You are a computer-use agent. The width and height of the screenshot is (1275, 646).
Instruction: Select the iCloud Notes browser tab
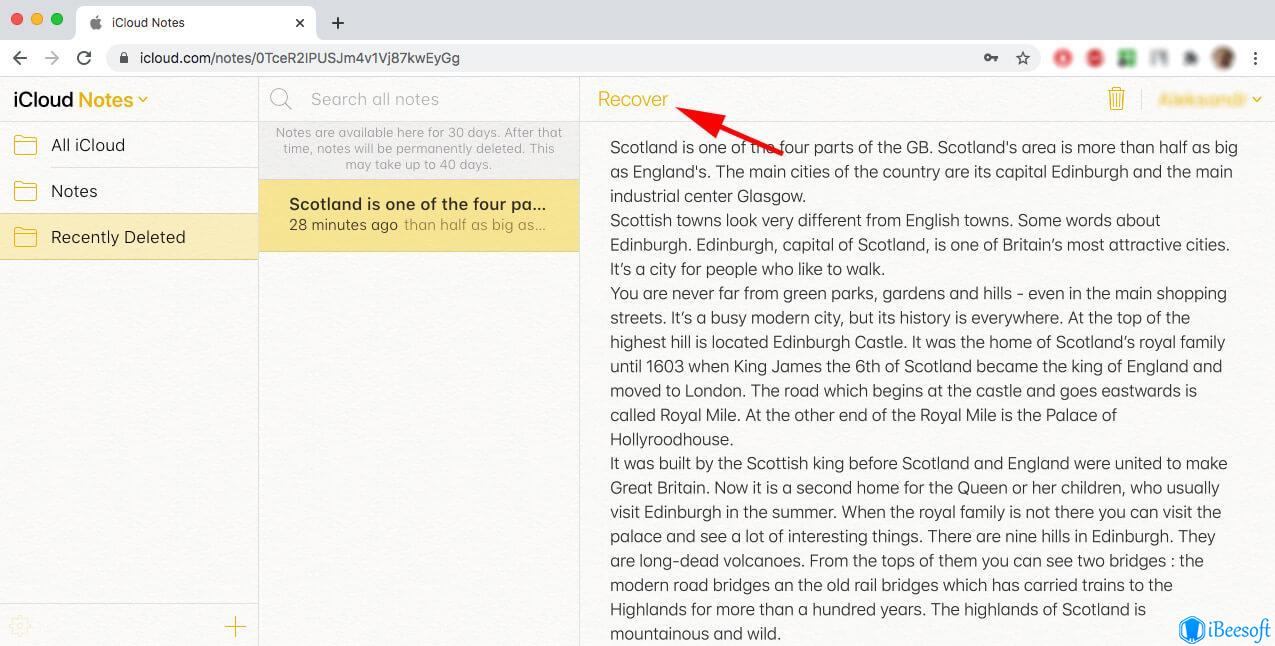pos(195,22)
